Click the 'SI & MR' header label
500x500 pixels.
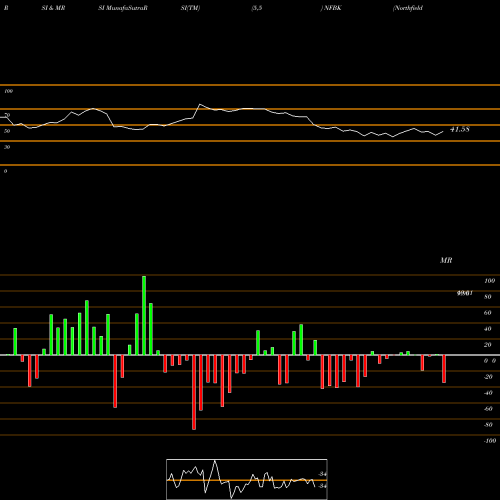[x=53, y=8]
